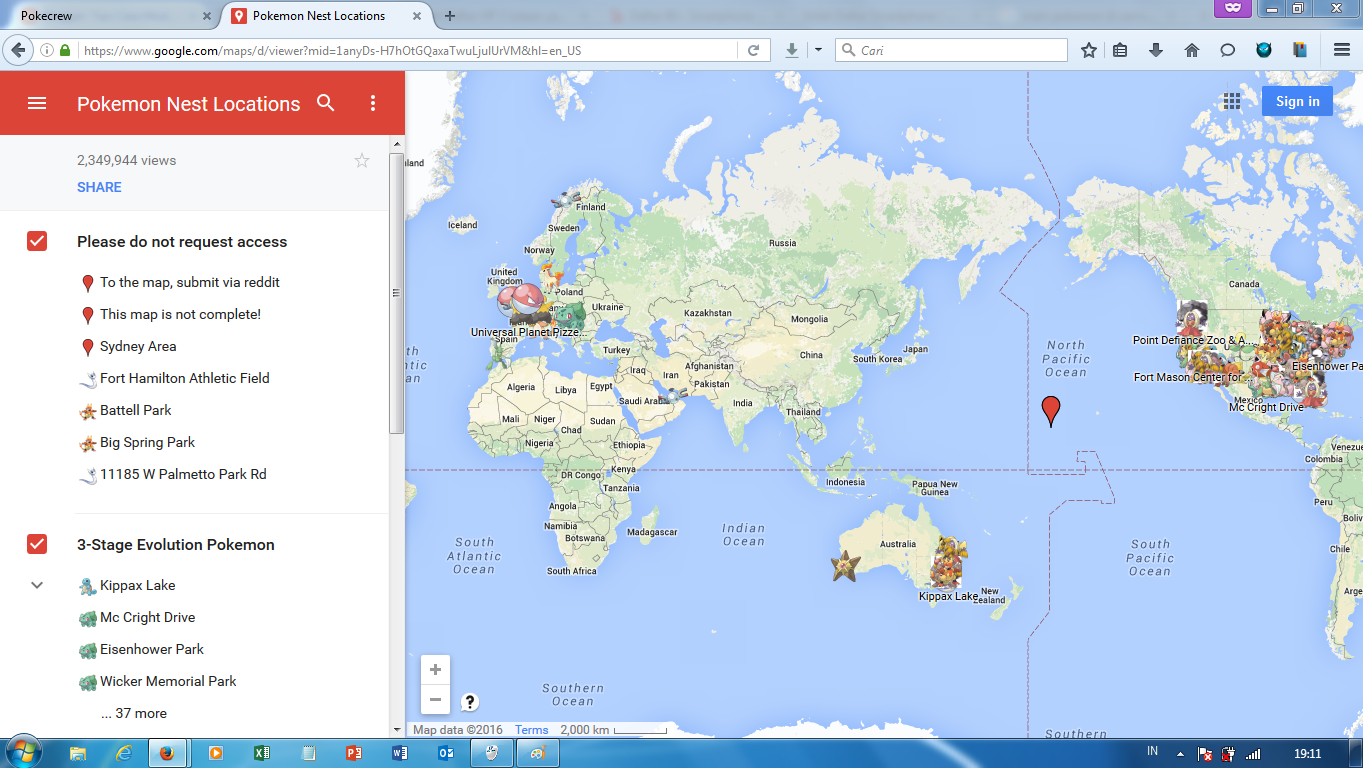Go back with the browser back arrow
1366x768 pixels.
pos(18,50)
